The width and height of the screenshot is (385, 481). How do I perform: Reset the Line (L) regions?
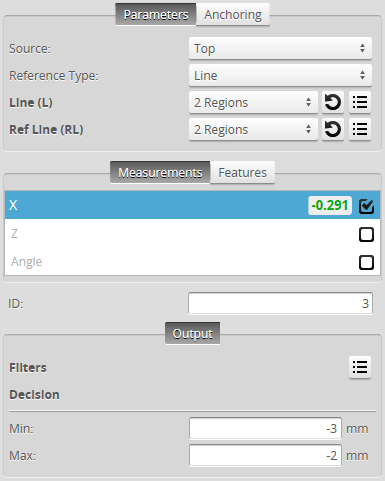point(333,102)
